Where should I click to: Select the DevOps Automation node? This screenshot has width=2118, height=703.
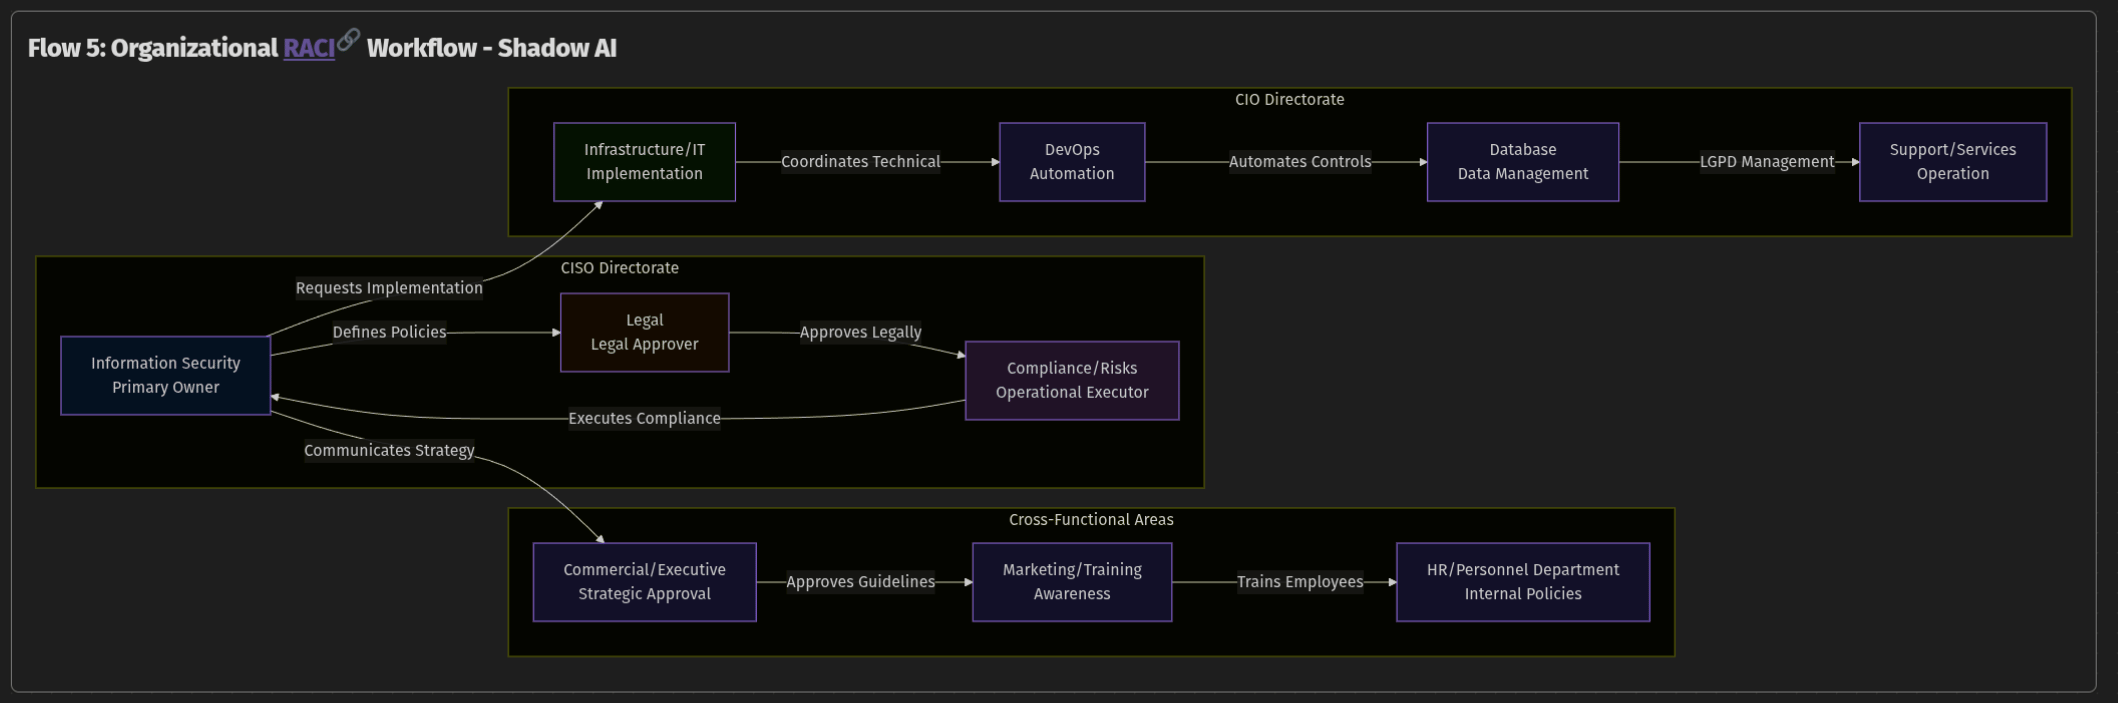click(1071, 162)
